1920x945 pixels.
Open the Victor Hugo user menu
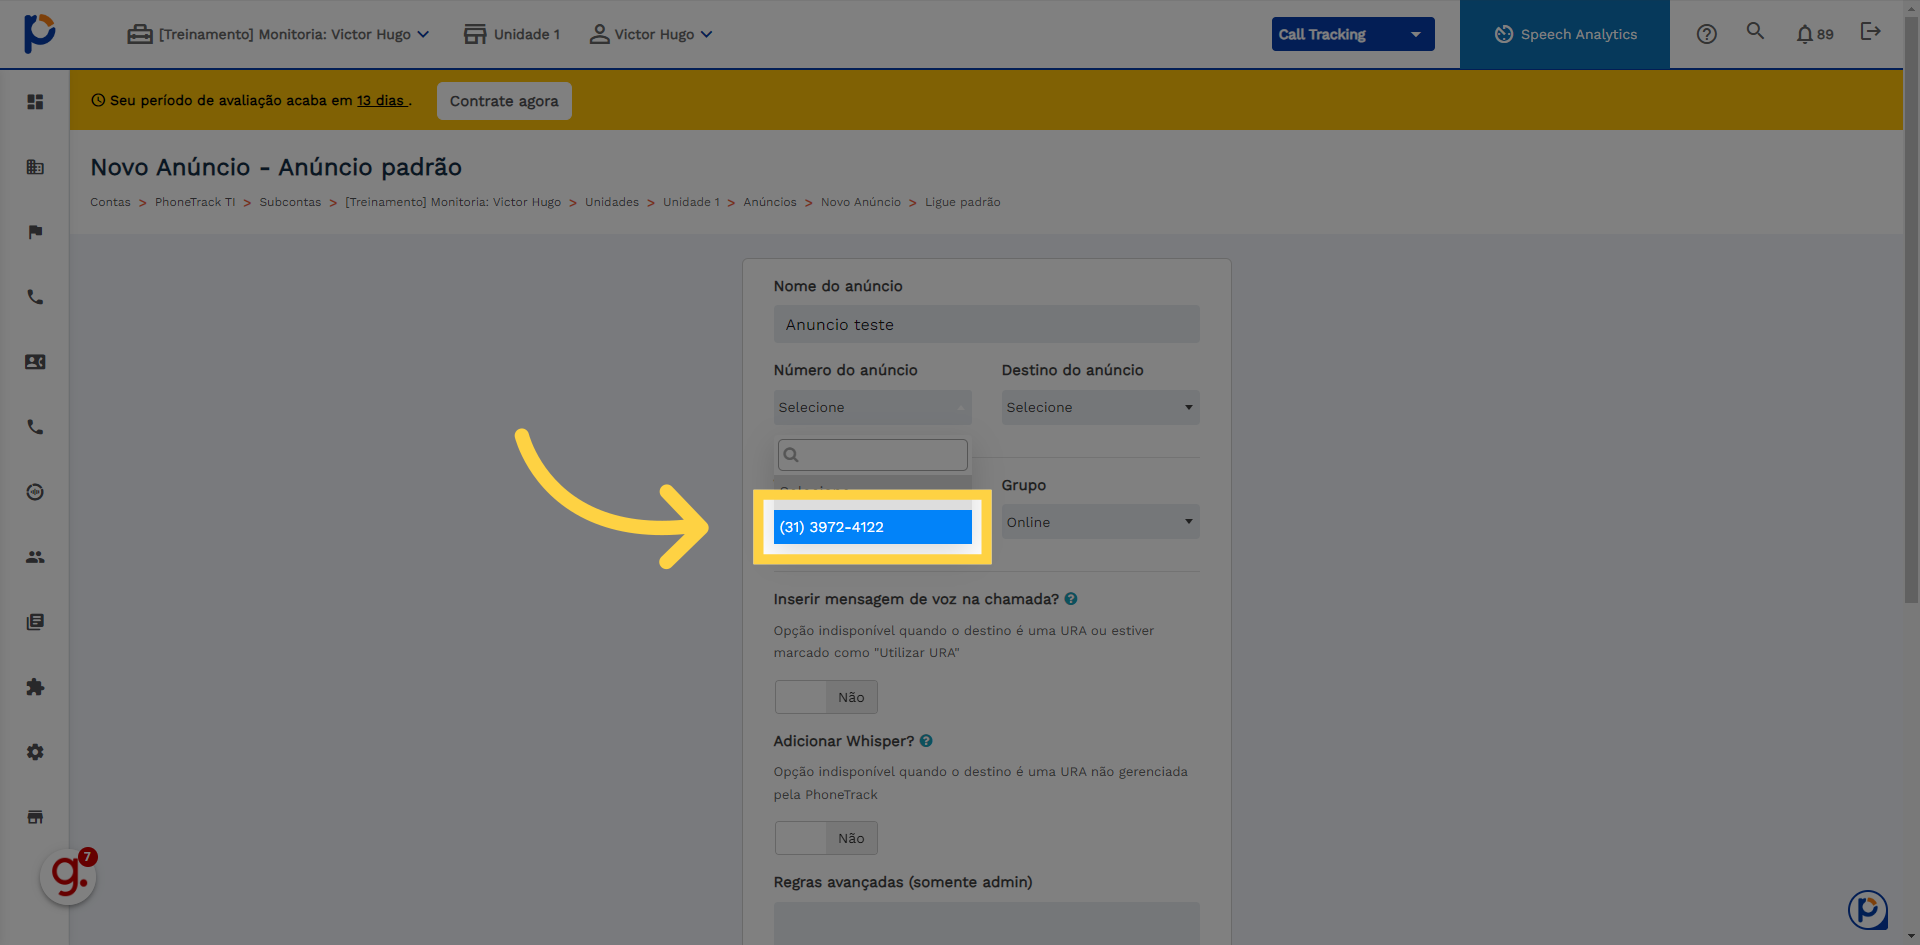click(x=651, y=34)
